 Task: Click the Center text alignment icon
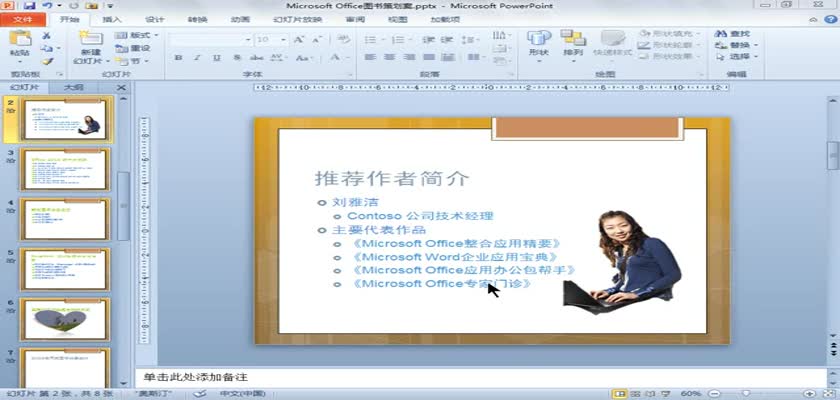point(389,57)
